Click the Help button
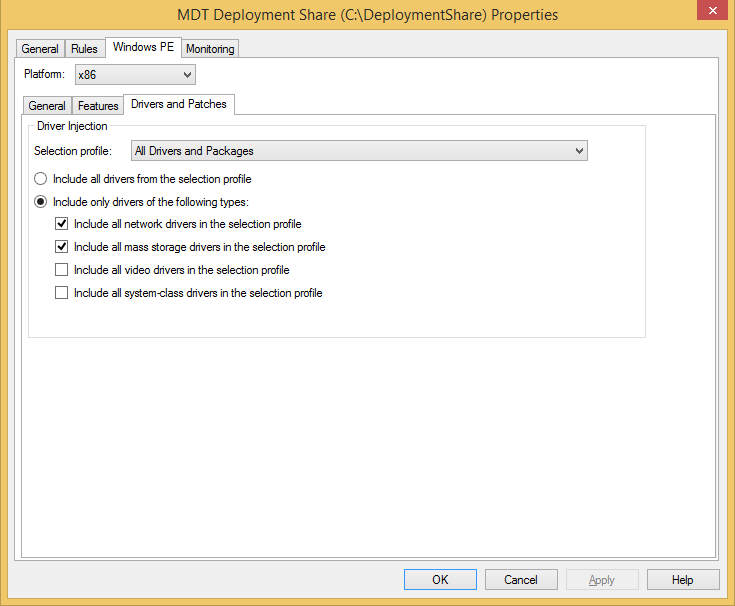735x606 pixels. click(682, 580)
